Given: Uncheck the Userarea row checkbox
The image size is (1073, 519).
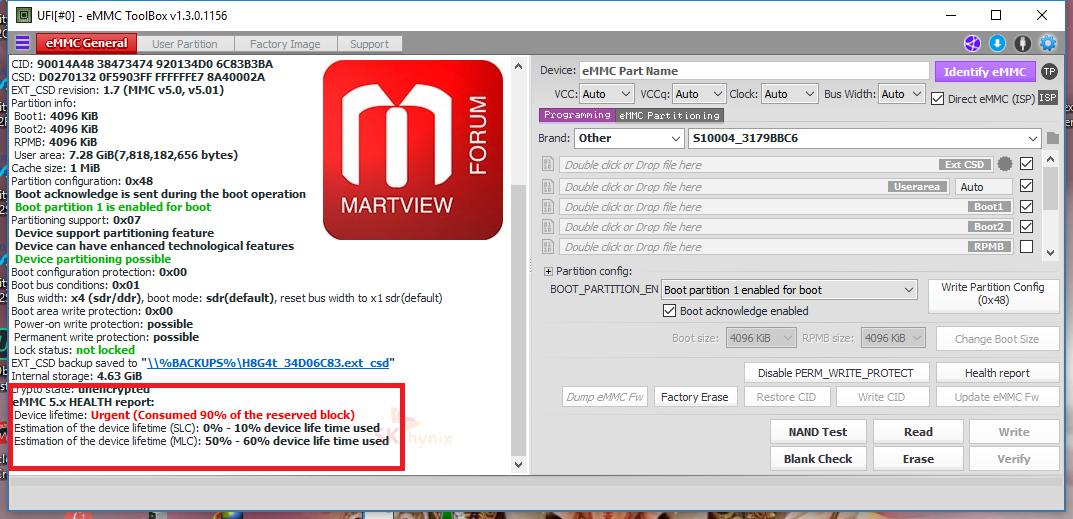Looking at the screenshot, I should (1026, 186).
